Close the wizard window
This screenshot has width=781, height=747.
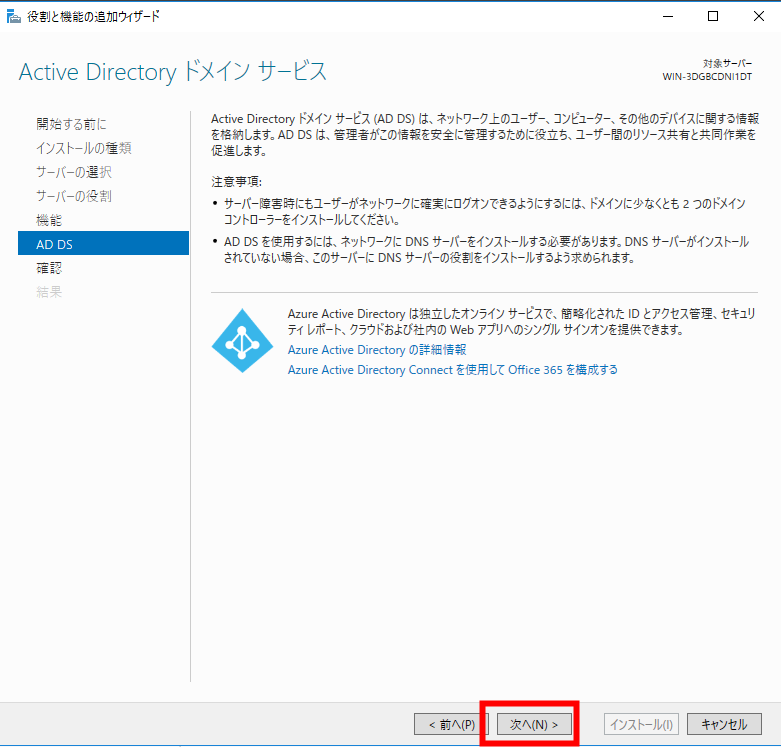(x=759, y=16)
